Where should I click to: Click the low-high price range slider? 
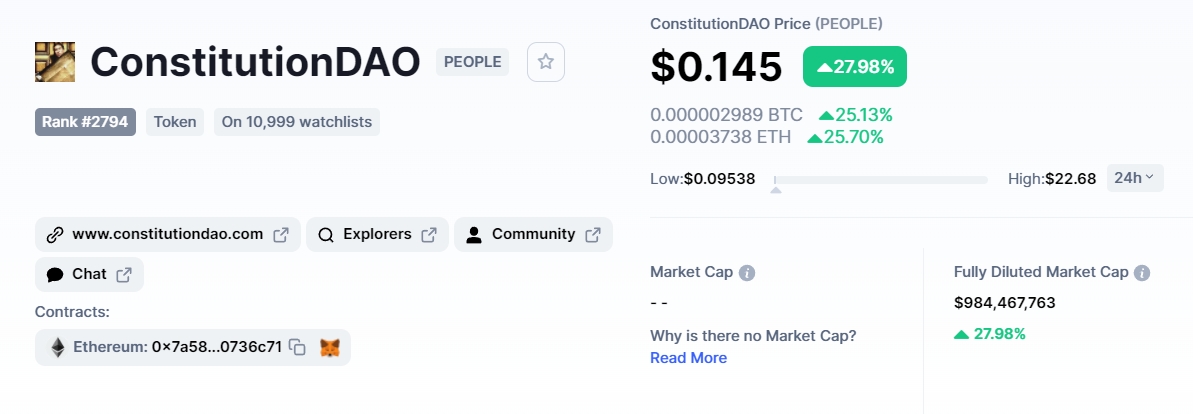coord(880,180)
